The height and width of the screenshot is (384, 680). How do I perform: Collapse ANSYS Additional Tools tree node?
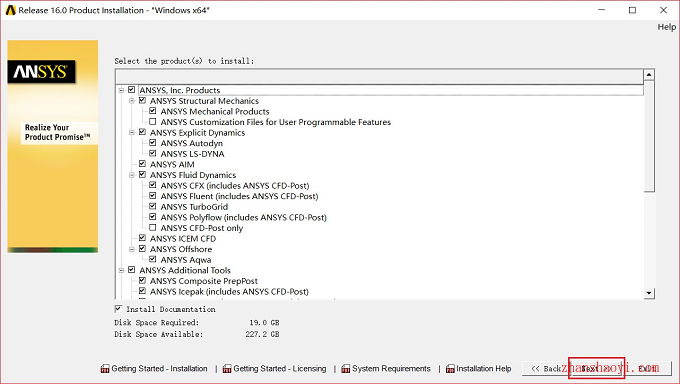click(x=121, y=270)
